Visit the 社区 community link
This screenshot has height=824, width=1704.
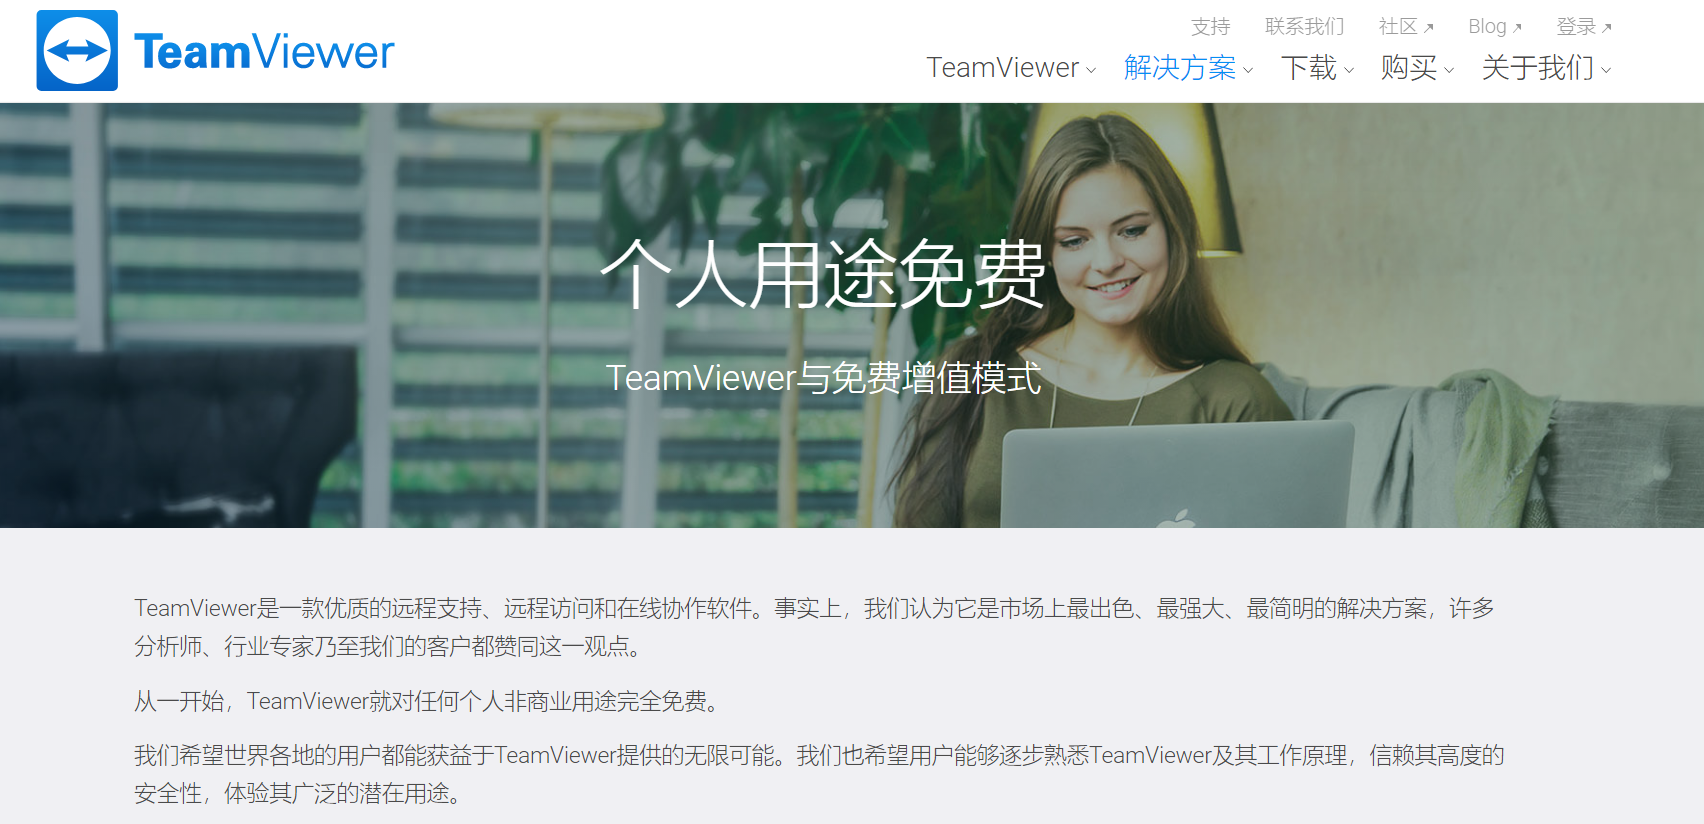pos(1405,27)
